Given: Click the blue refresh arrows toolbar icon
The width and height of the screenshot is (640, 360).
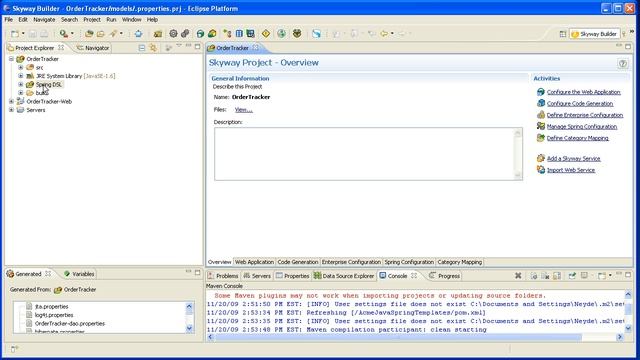Looking at the screenshot, I should click(x=316, y=34).
